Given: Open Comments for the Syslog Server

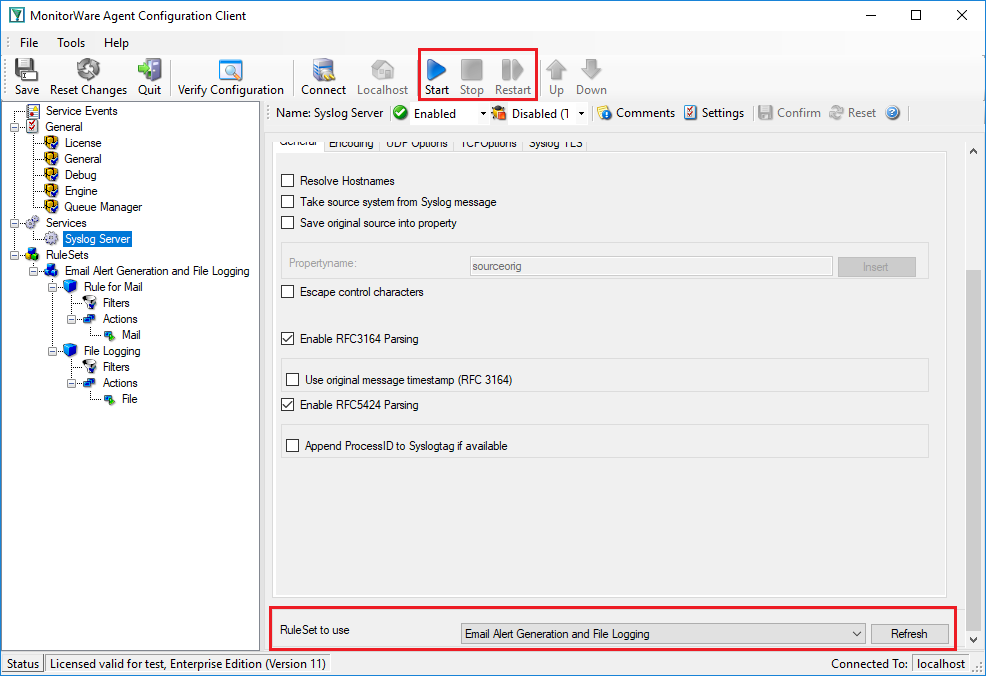Looking at the screenshot, I should pos(636,113).
